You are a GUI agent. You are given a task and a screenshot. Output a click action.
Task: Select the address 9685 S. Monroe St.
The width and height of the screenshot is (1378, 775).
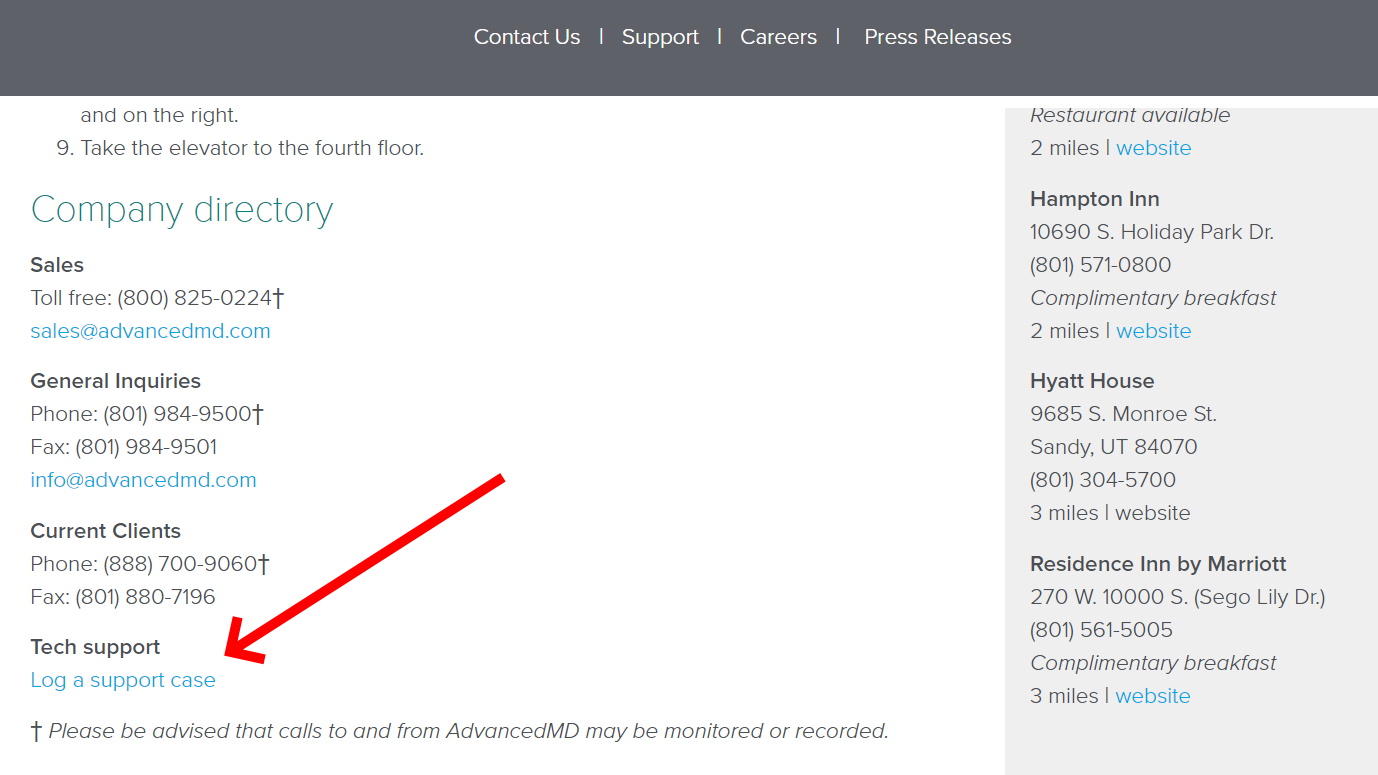click(1124, 414)
